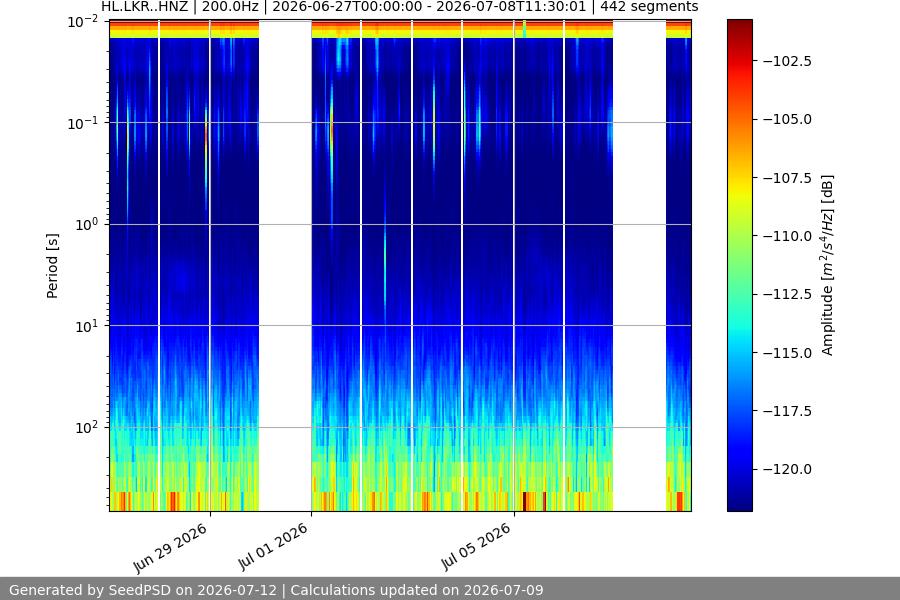
Task: Click the '−120.0' colorbar tick value
Action: 787,470
